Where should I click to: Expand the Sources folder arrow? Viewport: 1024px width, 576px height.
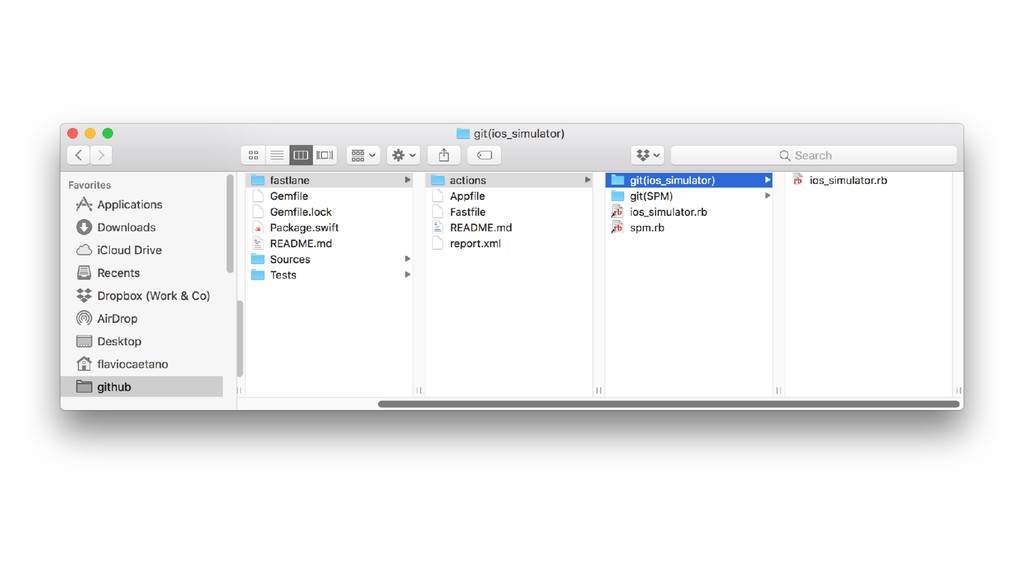(407, 259)
